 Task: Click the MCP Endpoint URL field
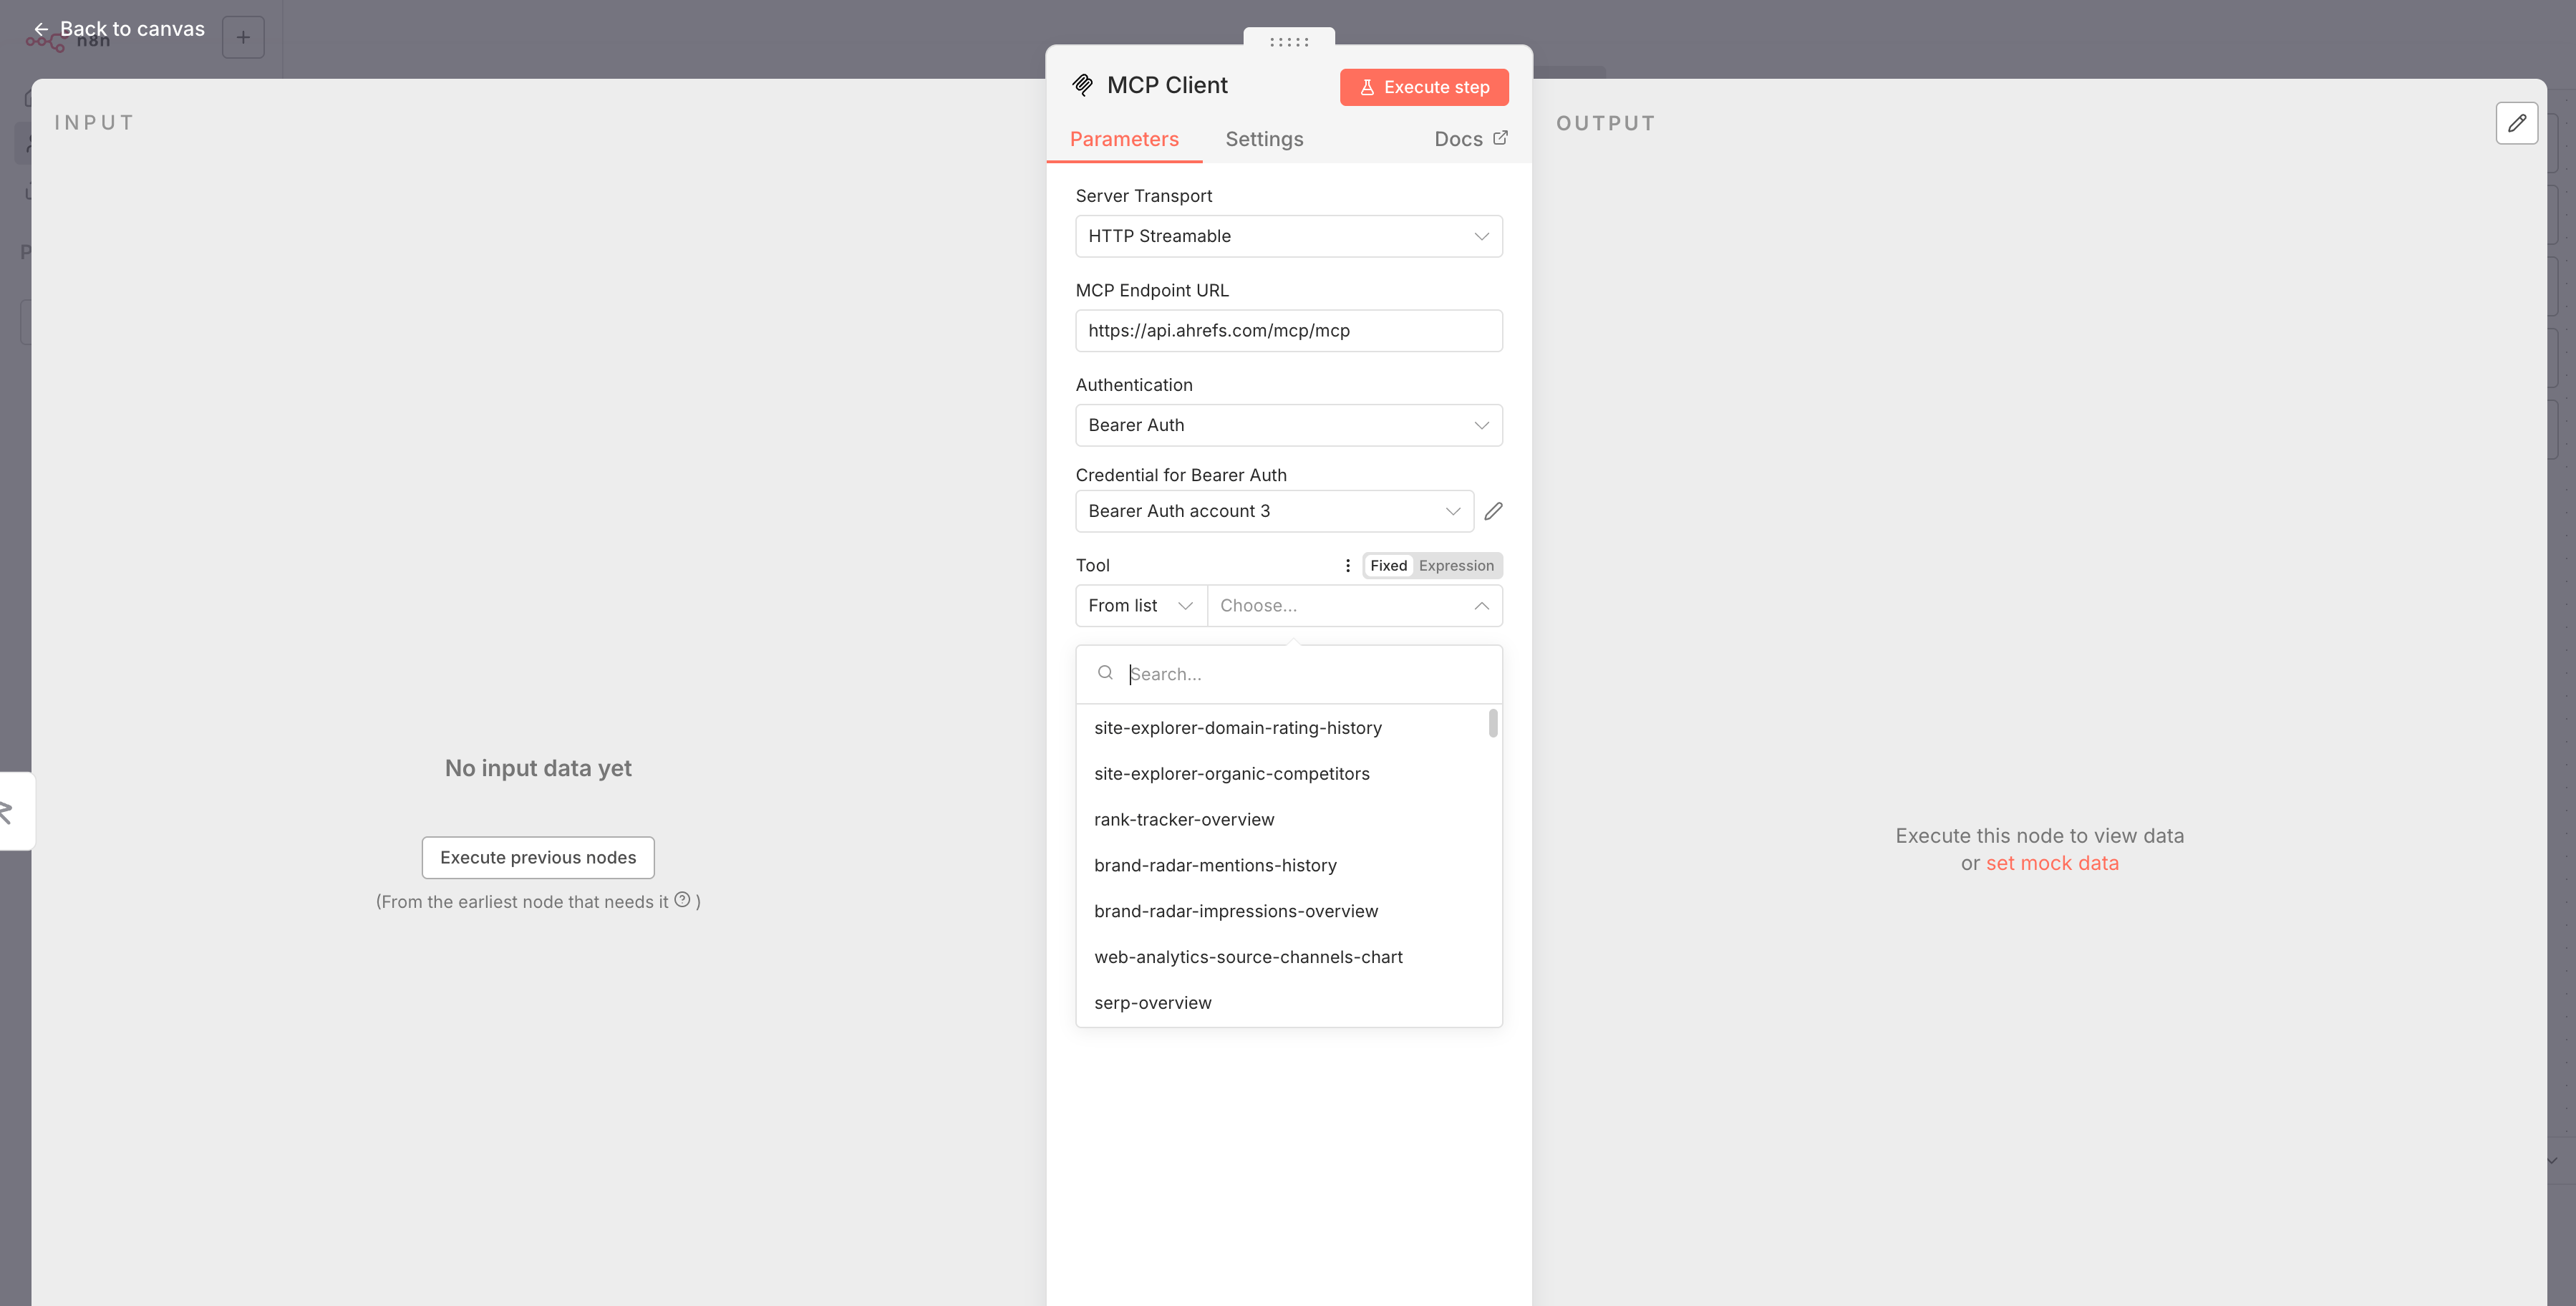pos(1288,331)
